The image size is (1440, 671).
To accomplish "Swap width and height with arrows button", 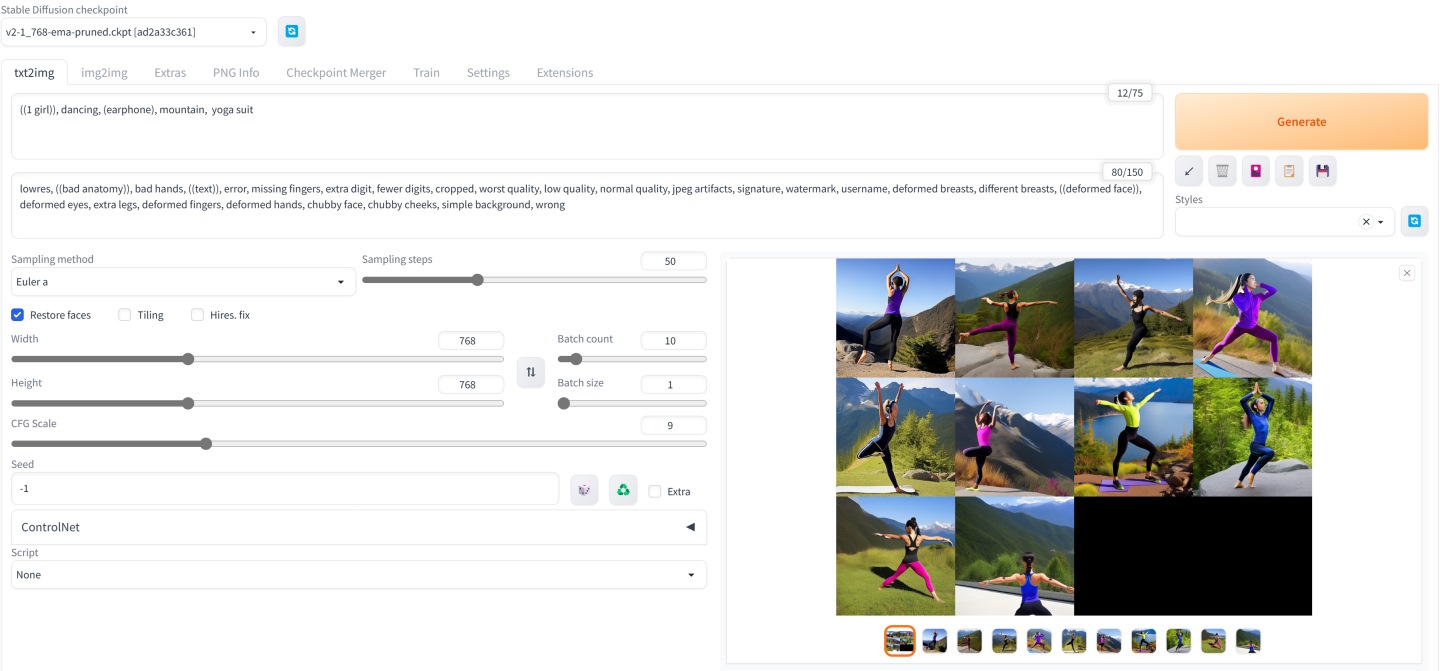I will 531,372.
